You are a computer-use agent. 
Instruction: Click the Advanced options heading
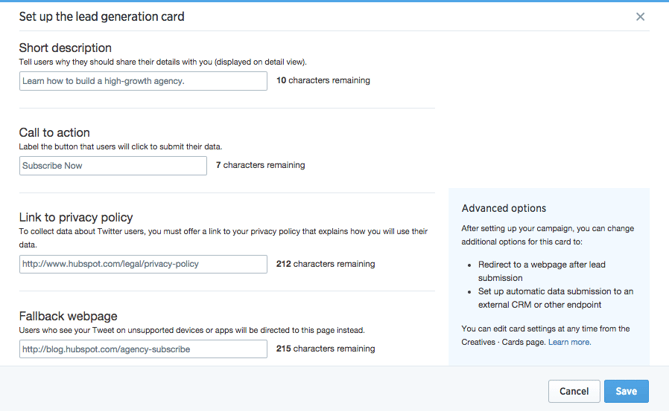pyautogui.click(x=504, y=208)
